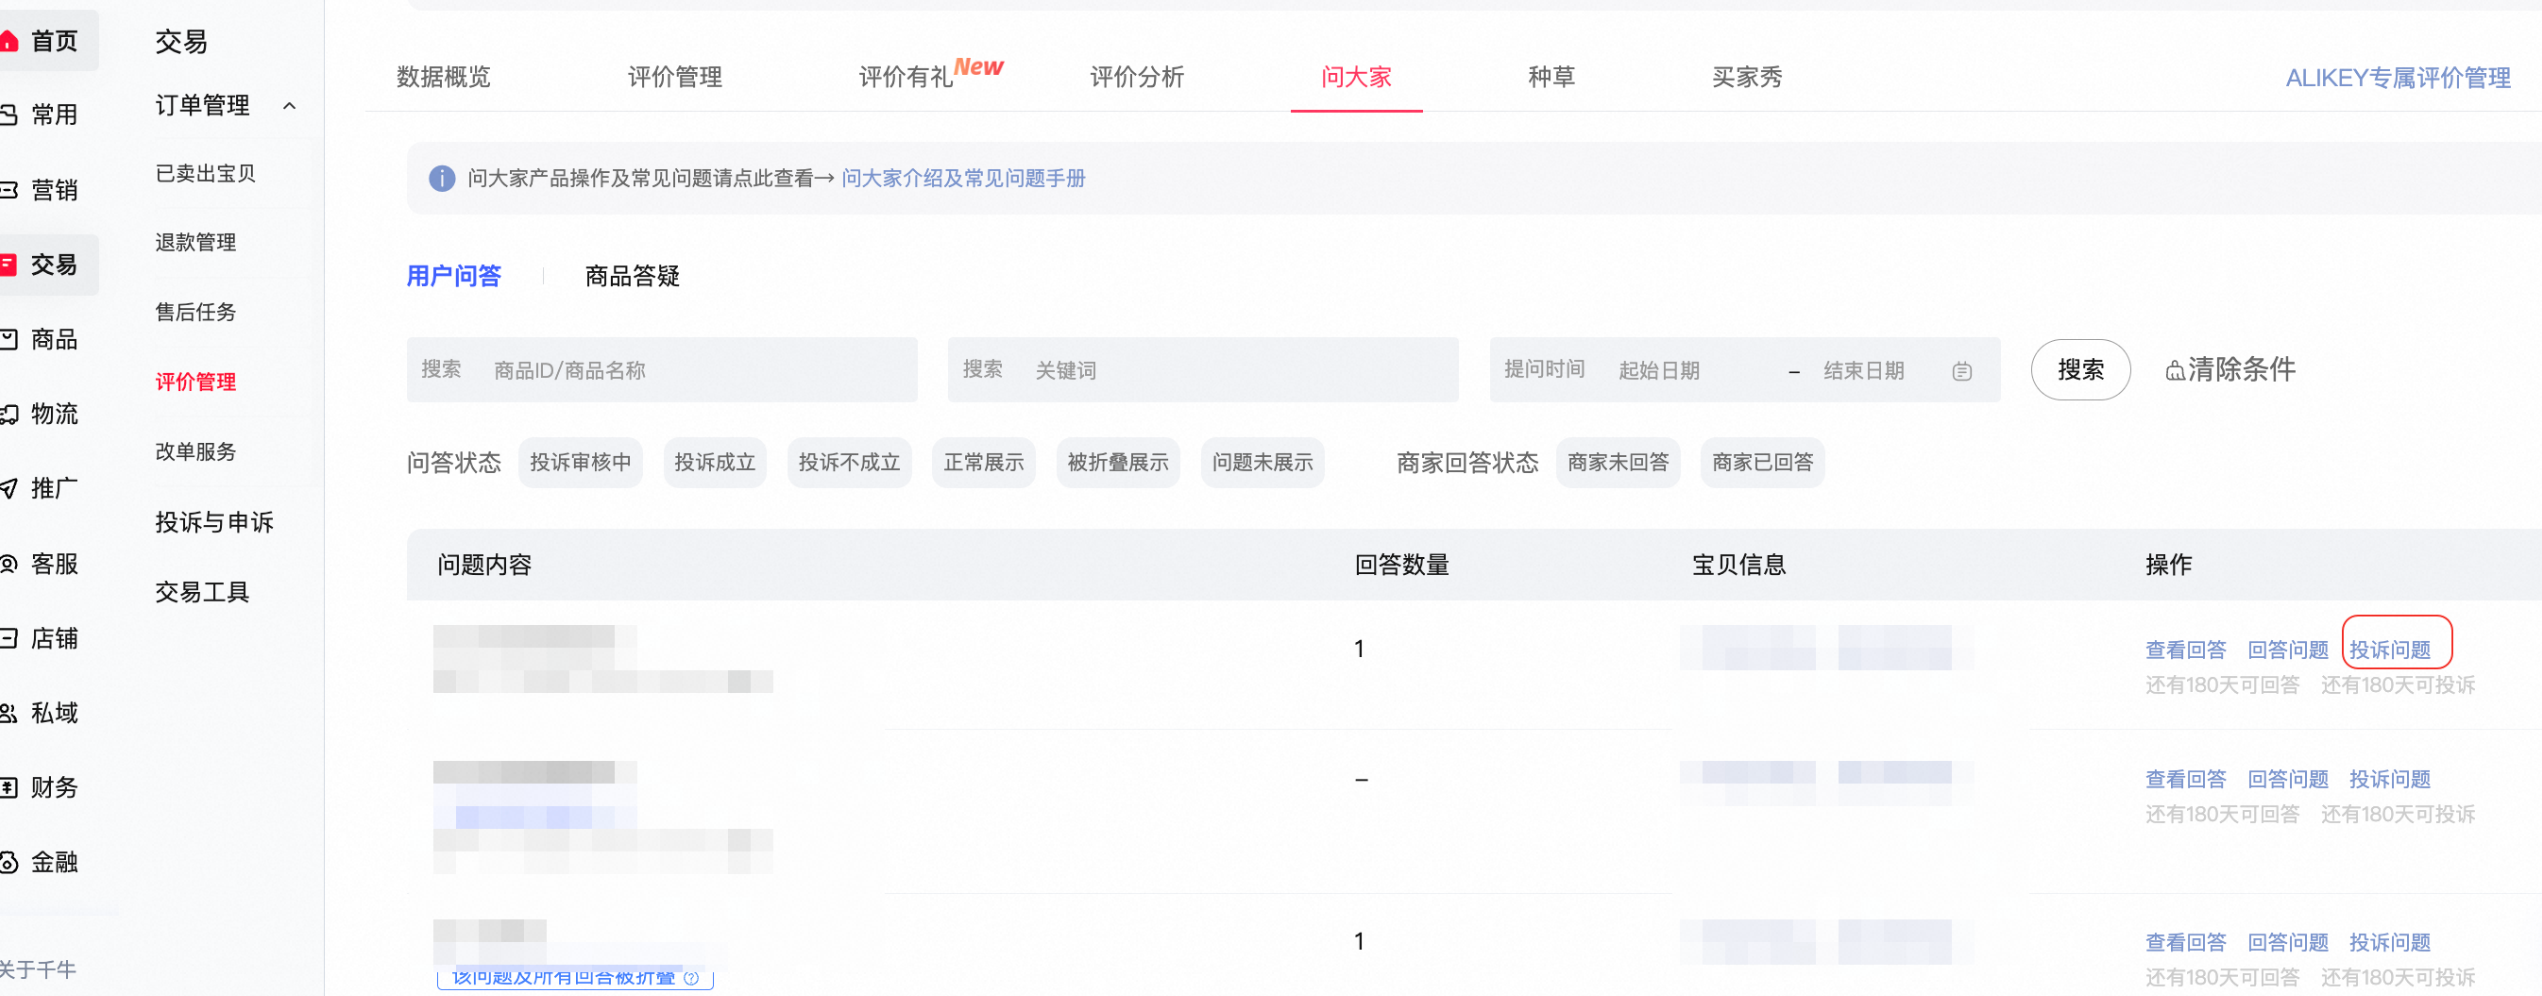The width and height of the screenshot is (2542, 996).
Task: Open 交易工具 menu group
Action: click(x=202, y=592)
